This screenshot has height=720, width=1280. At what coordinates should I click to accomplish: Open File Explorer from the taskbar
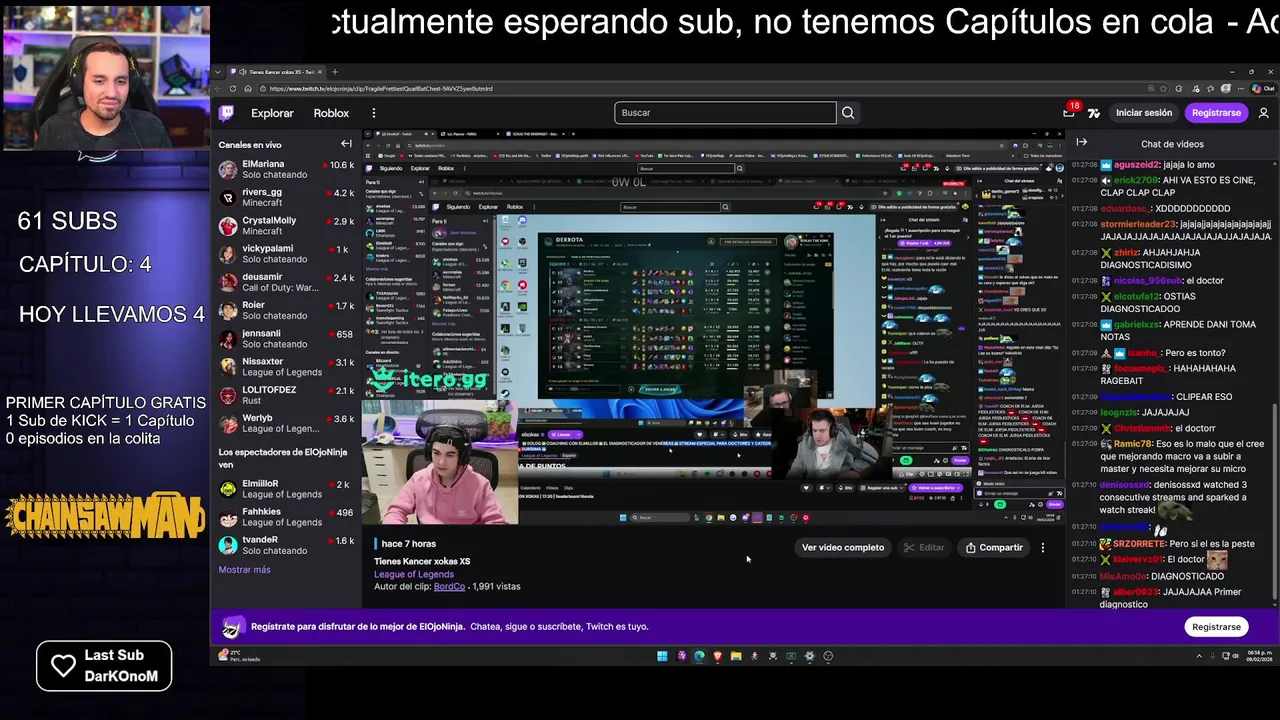736,656
